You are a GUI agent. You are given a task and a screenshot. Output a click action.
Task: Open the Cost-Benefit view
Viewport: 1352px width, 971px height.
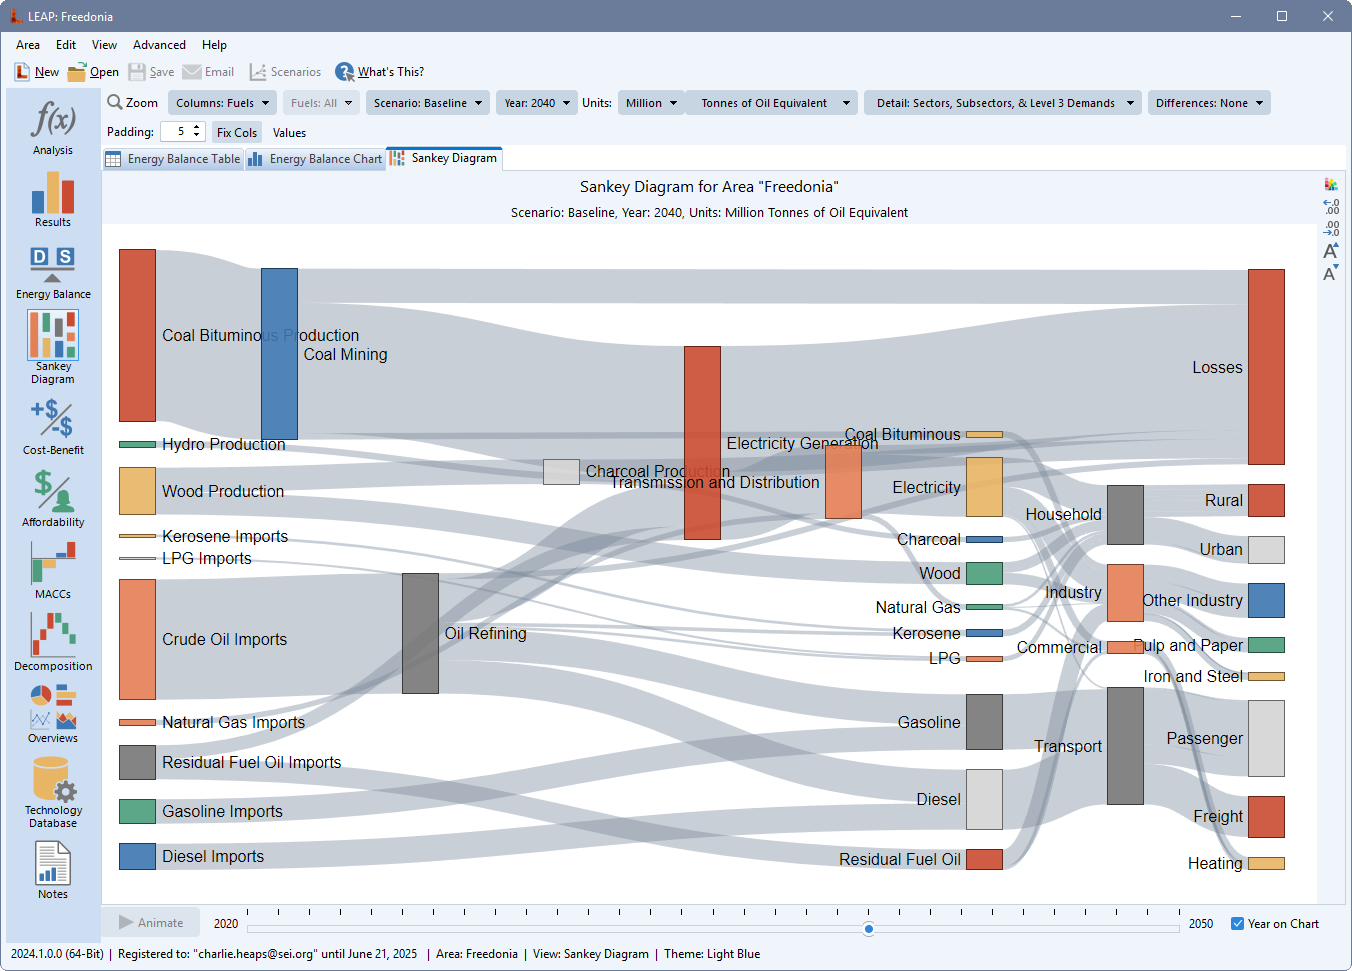[53, 426]
